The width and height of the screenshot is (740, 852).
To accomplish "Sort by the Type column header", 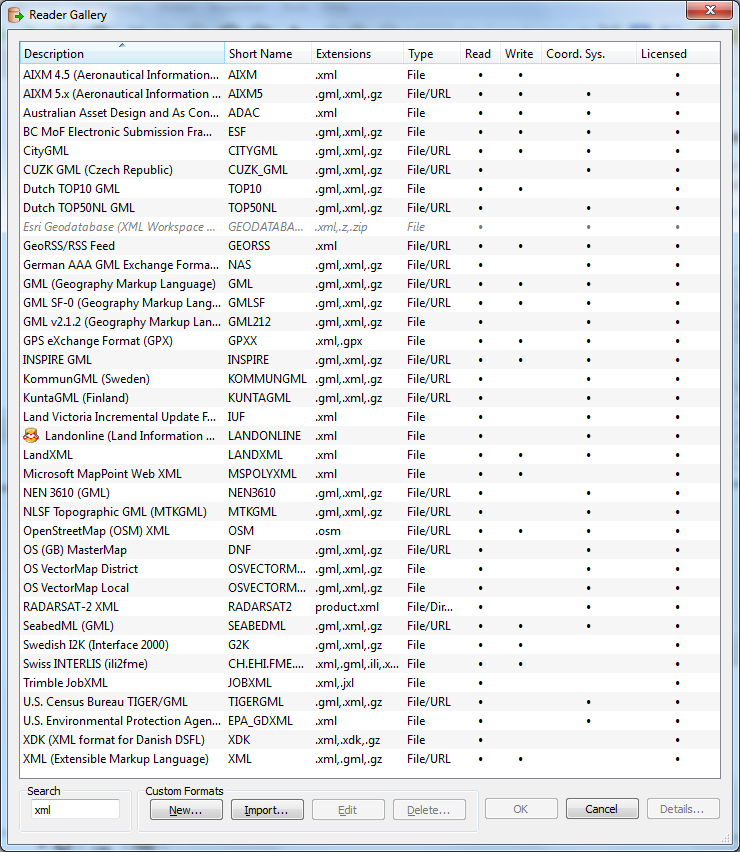I will tap(432, 54).
